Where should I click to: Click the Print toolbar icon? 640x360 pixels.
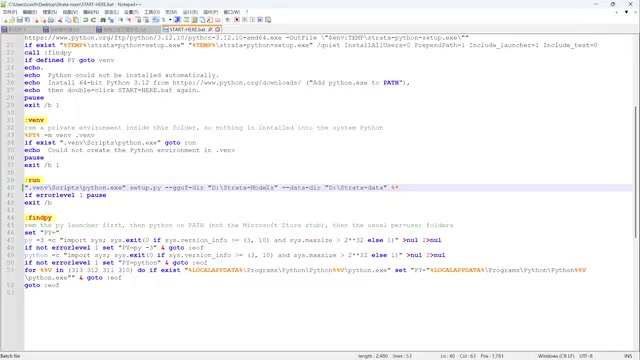point(51,20)
